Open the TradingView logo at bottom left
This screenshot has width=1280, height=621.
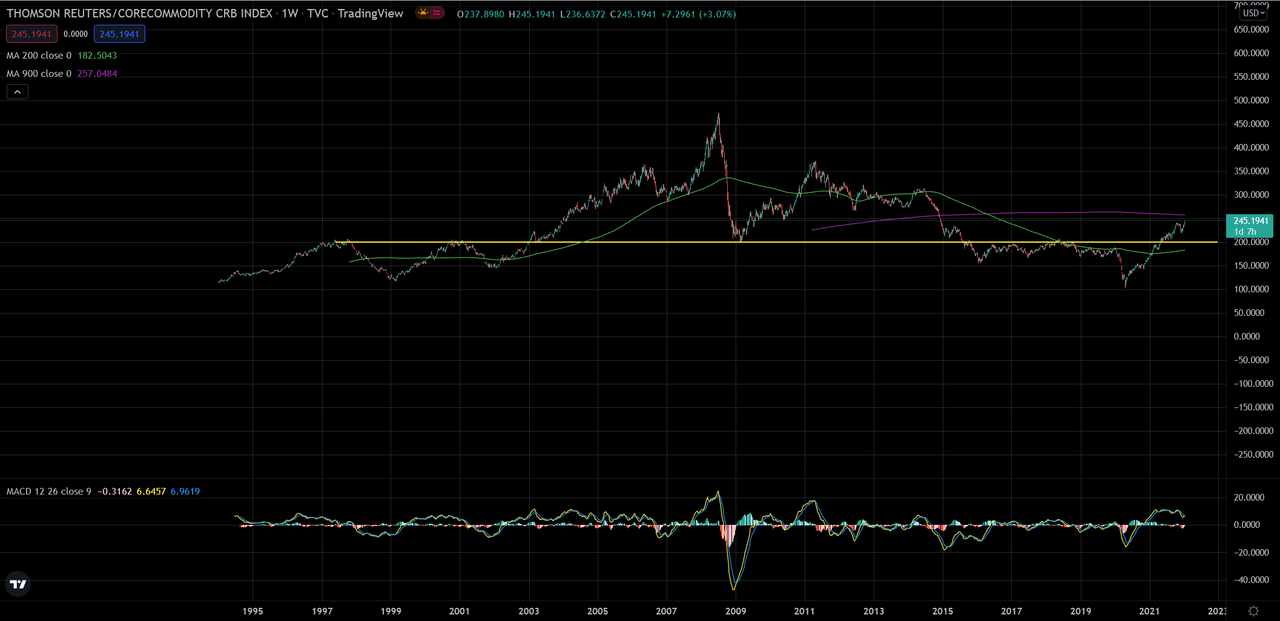tap(18, 585)
